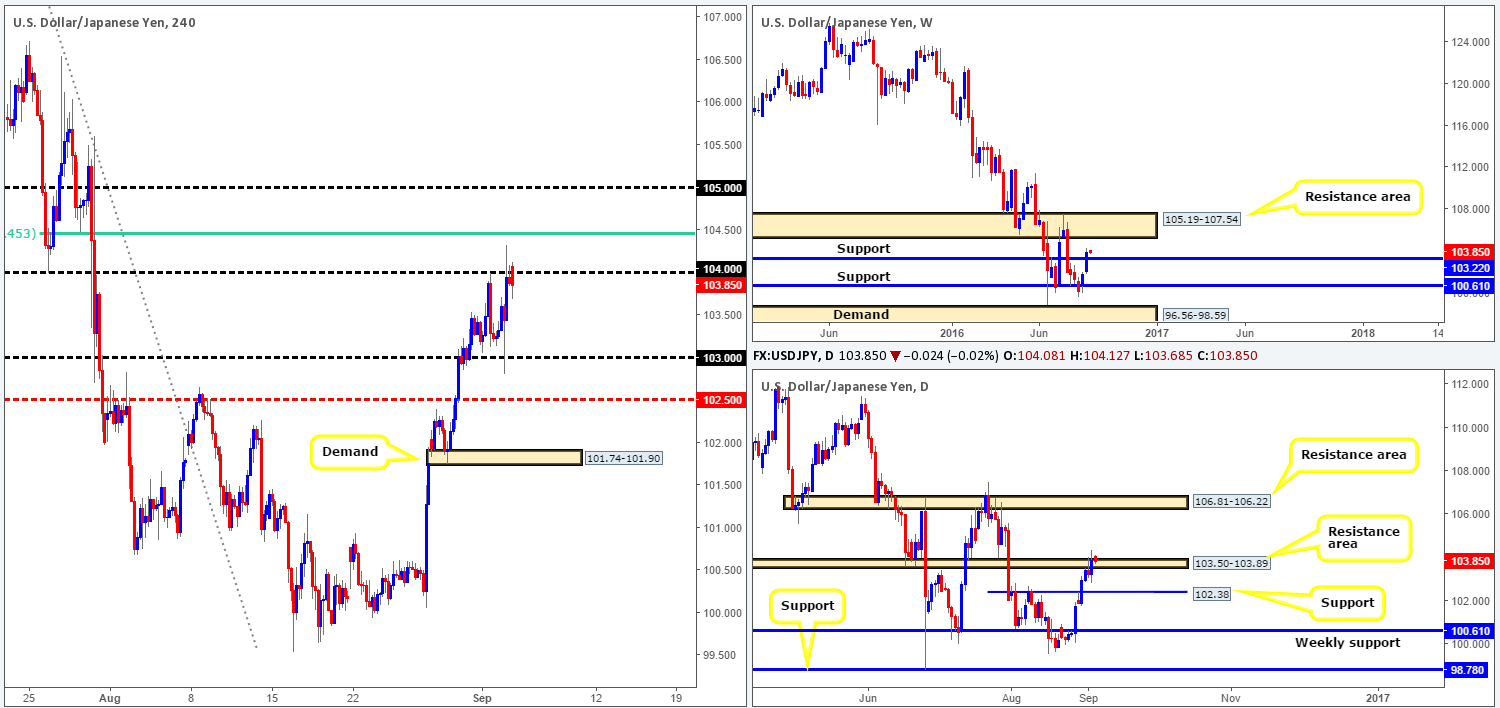Click the 'Nov' label on the daily chart time axis

coord(1231,696)
